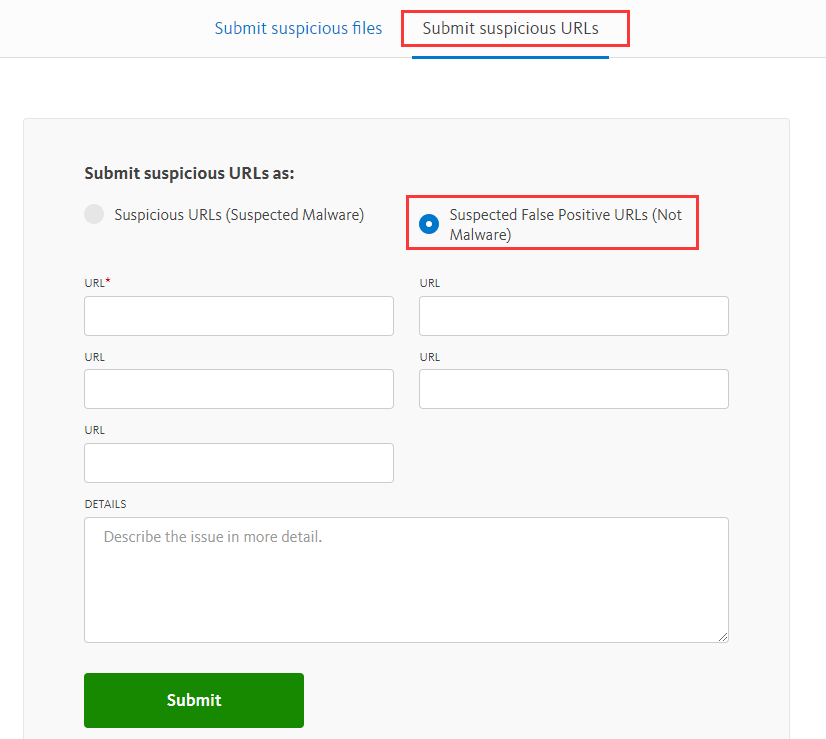826x739 pixels.
Task: Focus the lower URL field in right column
Action: [574, 389]
